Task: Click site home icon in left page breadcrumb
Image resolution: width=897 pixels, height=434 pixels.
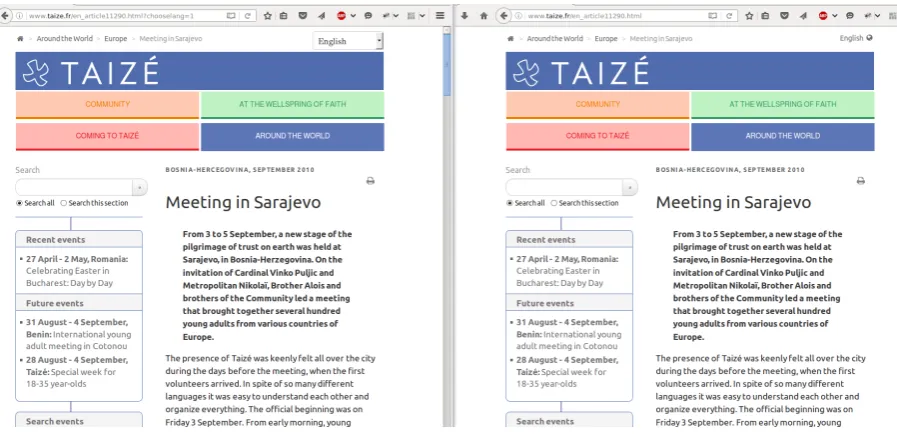Action: coord(21,39)
